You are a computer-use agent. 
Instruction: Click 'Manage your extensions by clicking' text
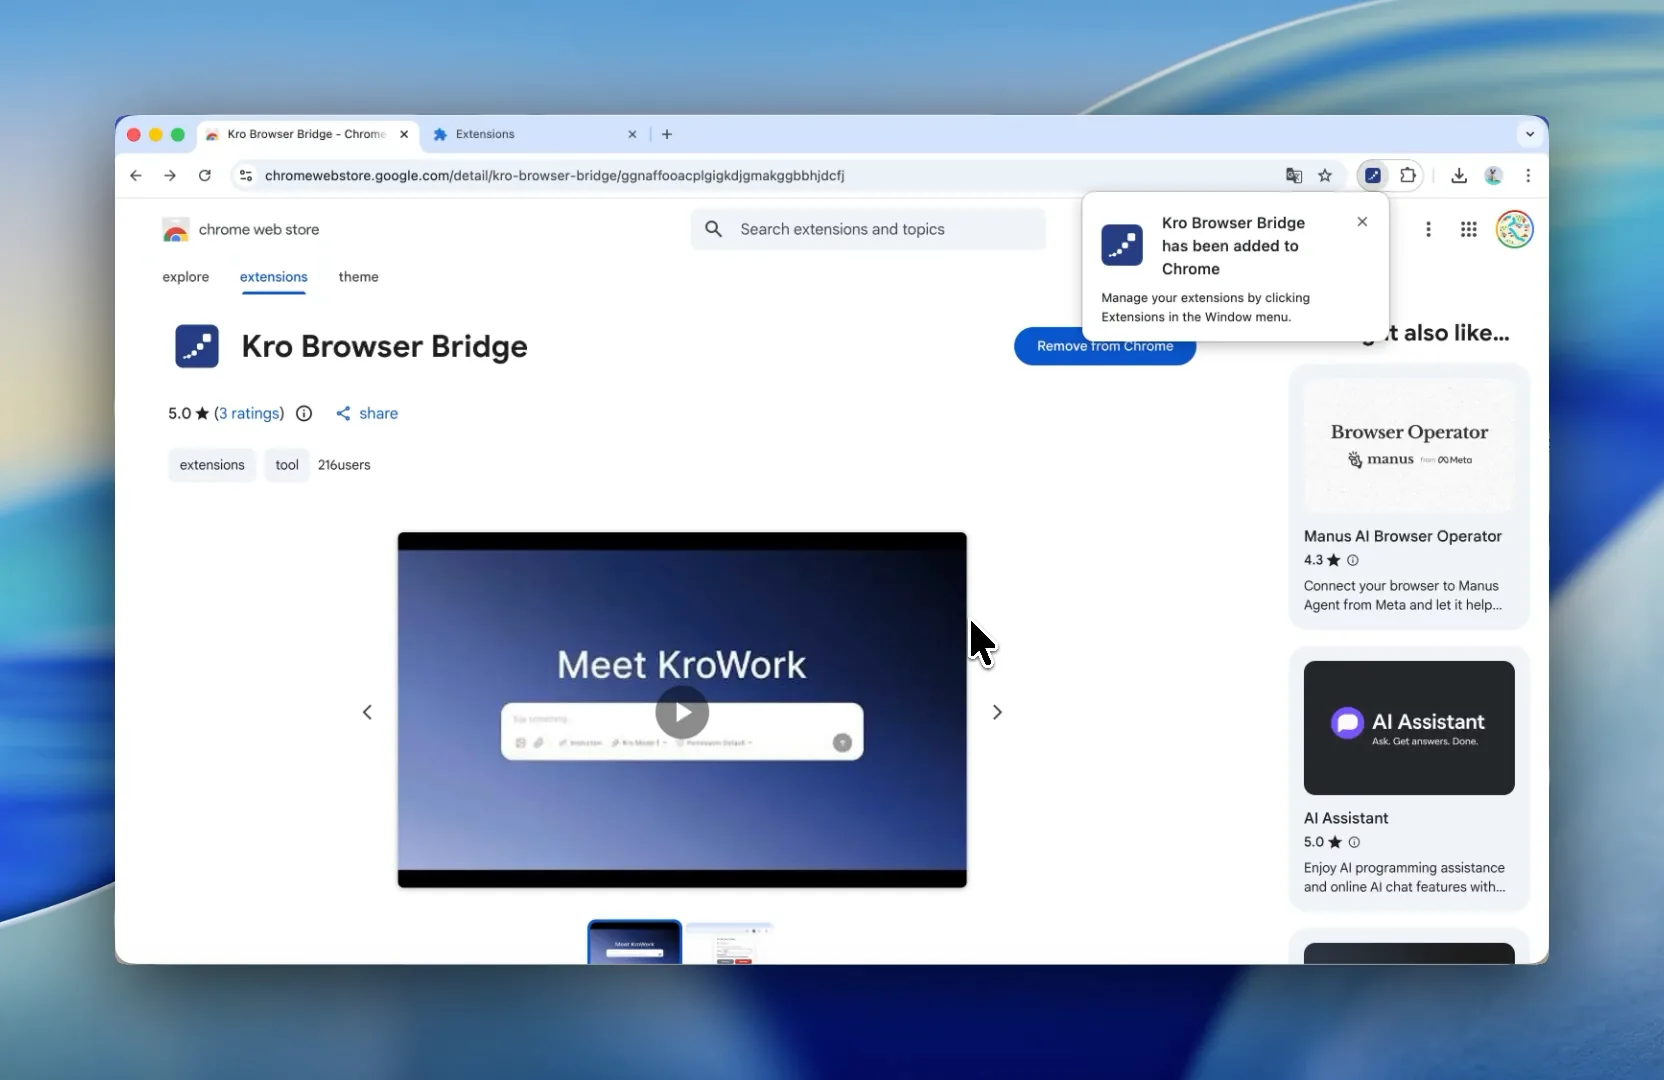coord(1206,307)
